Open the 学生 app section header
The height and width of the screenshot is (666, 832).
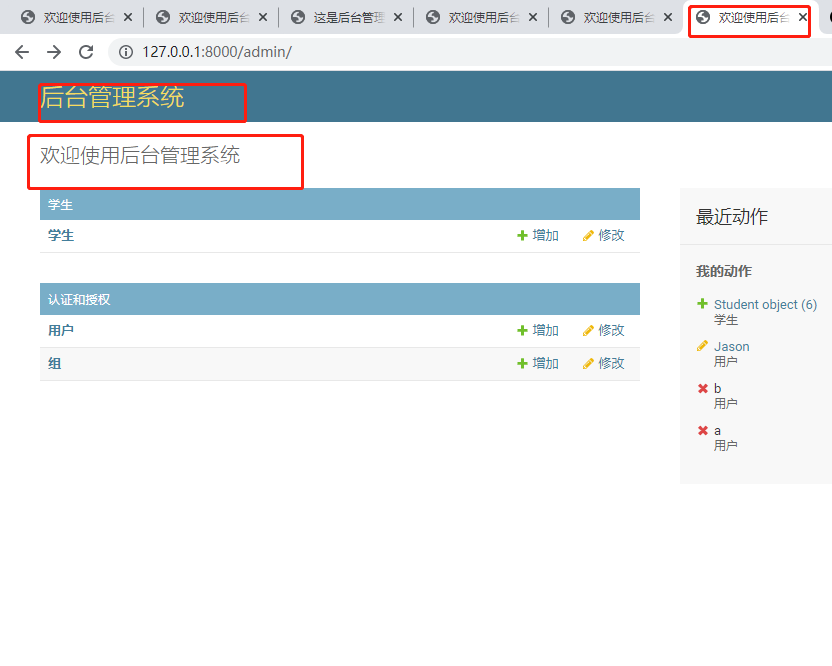pyautogui.click(x=60, y=205)
